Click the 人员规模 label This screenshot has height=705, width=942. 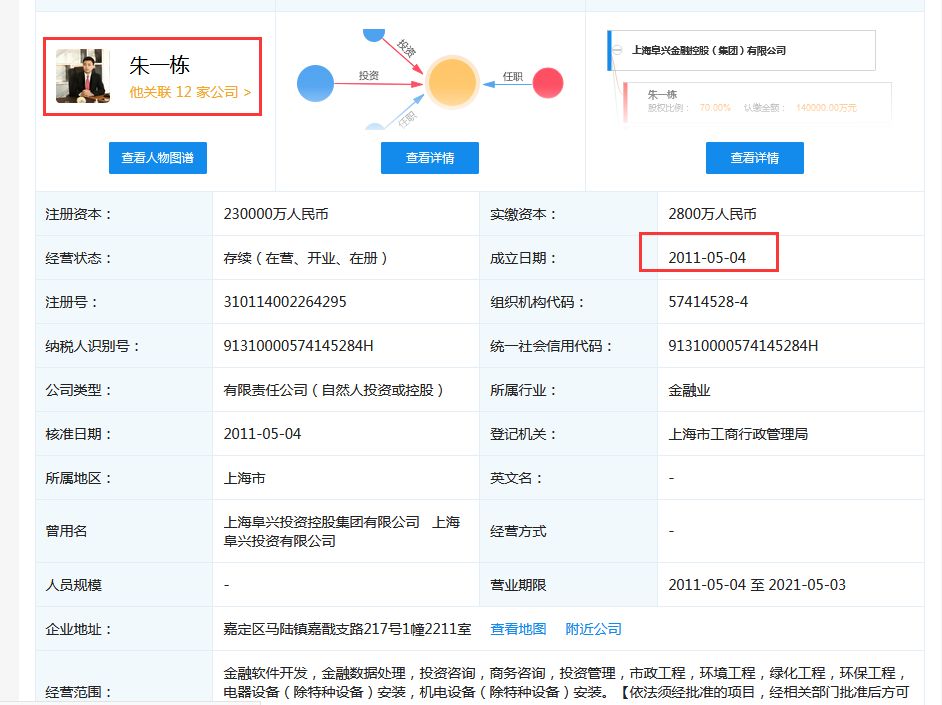[73, 585]
